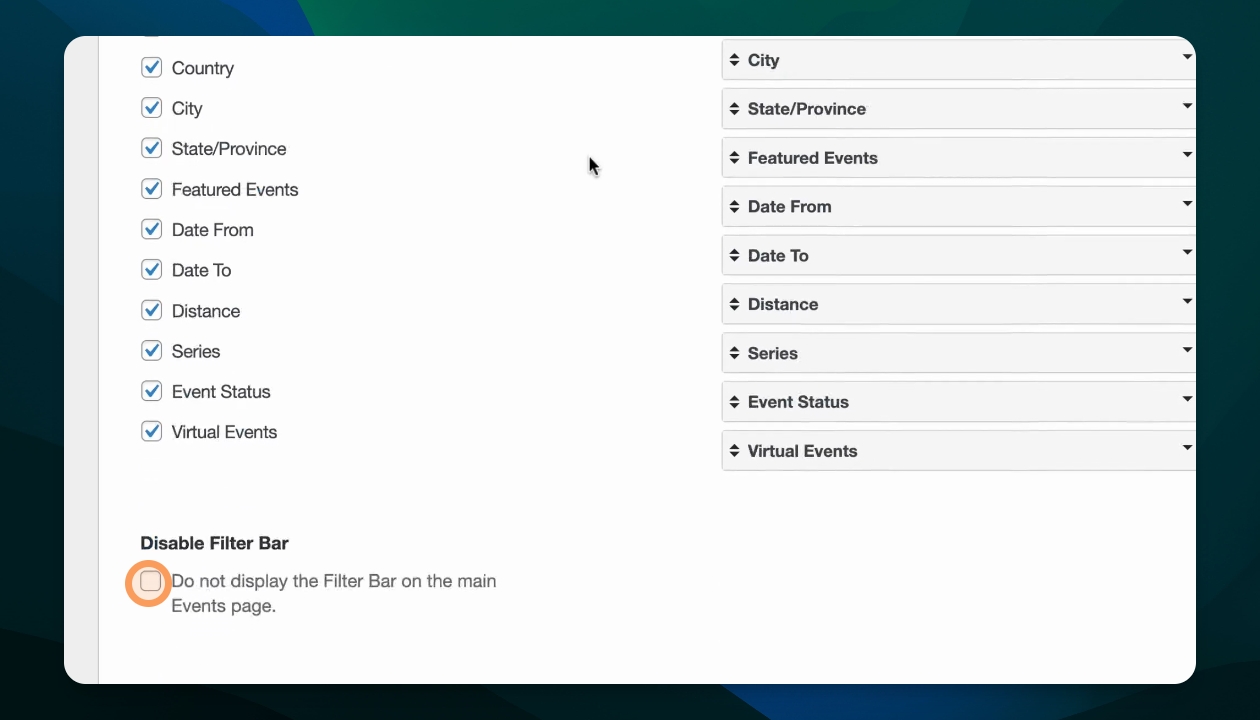Click the sort handle beside Distance
Image resolution: width=1260 pixels, height=720 pixels.
[x=735, y=304]
